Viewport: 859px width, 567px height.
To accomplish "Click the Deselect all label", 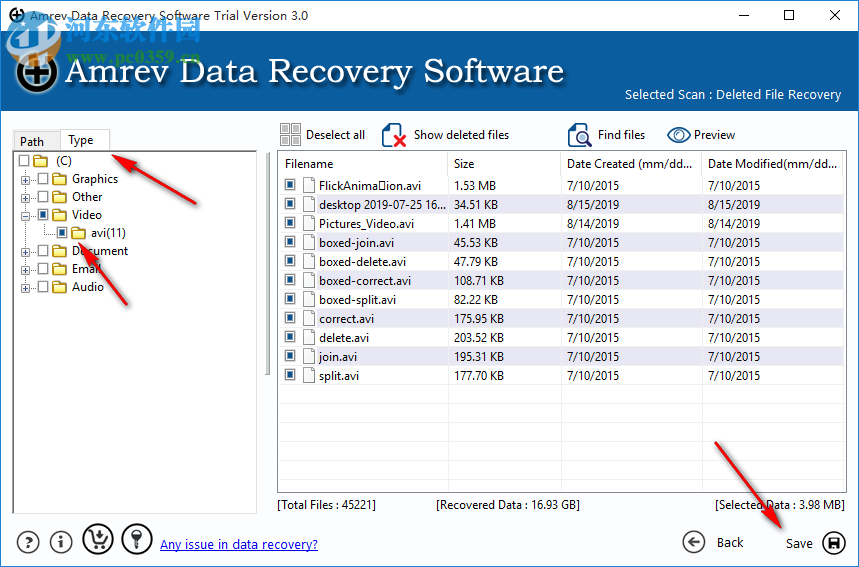I will pyautogui.click(x=335, y=135).
